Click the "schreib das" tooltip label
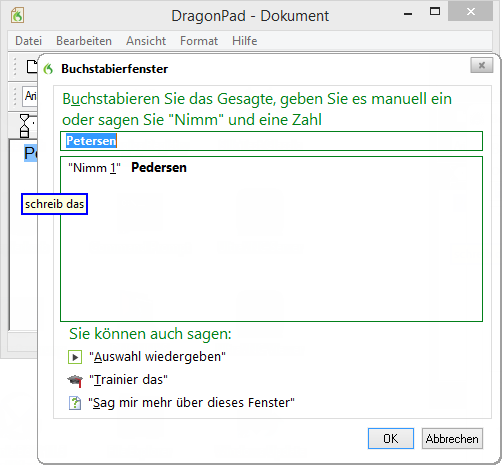The image size is (502, 465). pyautogui.click(x=54, y=204)
